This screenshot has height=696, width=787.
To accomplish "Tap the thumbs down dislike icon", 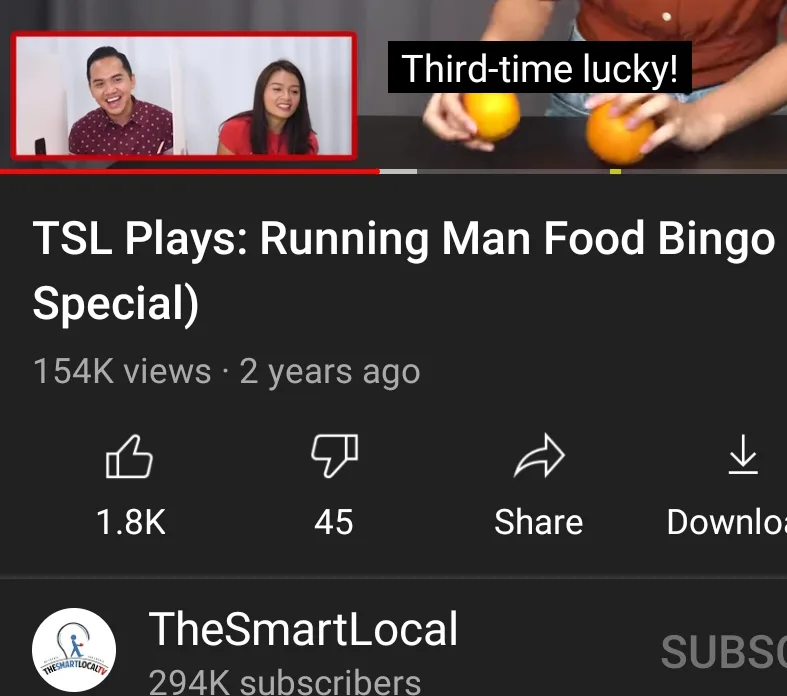I will coord(334,456).
